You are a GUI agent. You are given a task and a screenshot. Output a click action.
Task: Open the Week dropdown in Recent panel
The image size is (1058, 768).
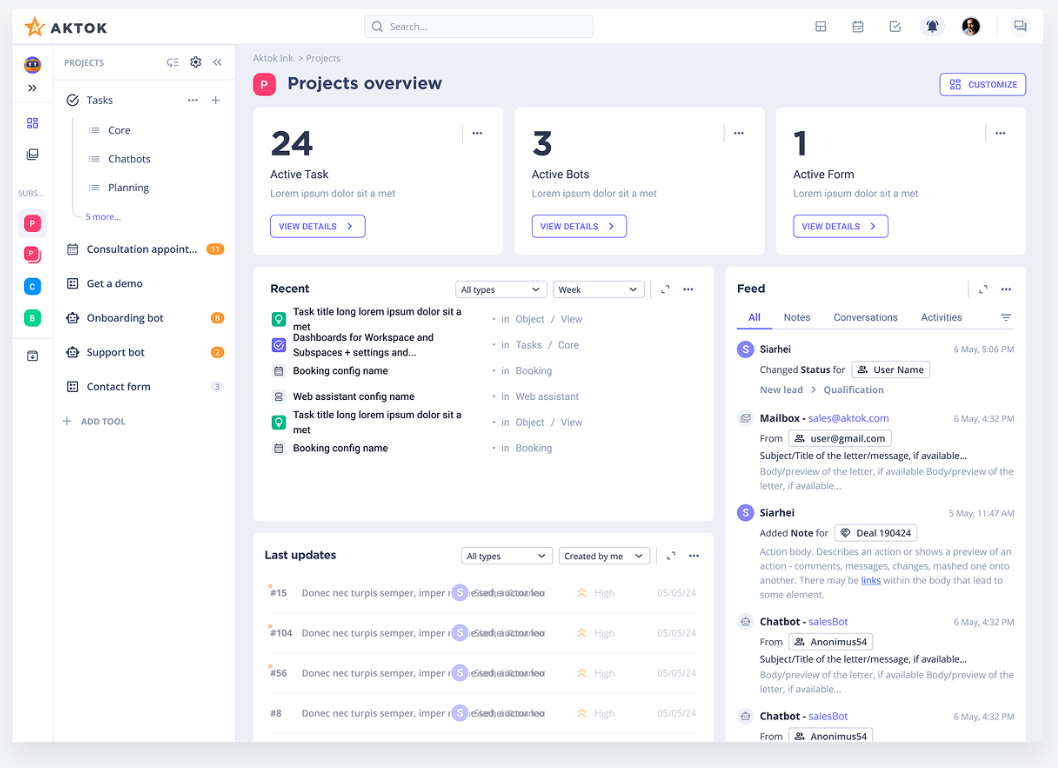tap(598, 288)
